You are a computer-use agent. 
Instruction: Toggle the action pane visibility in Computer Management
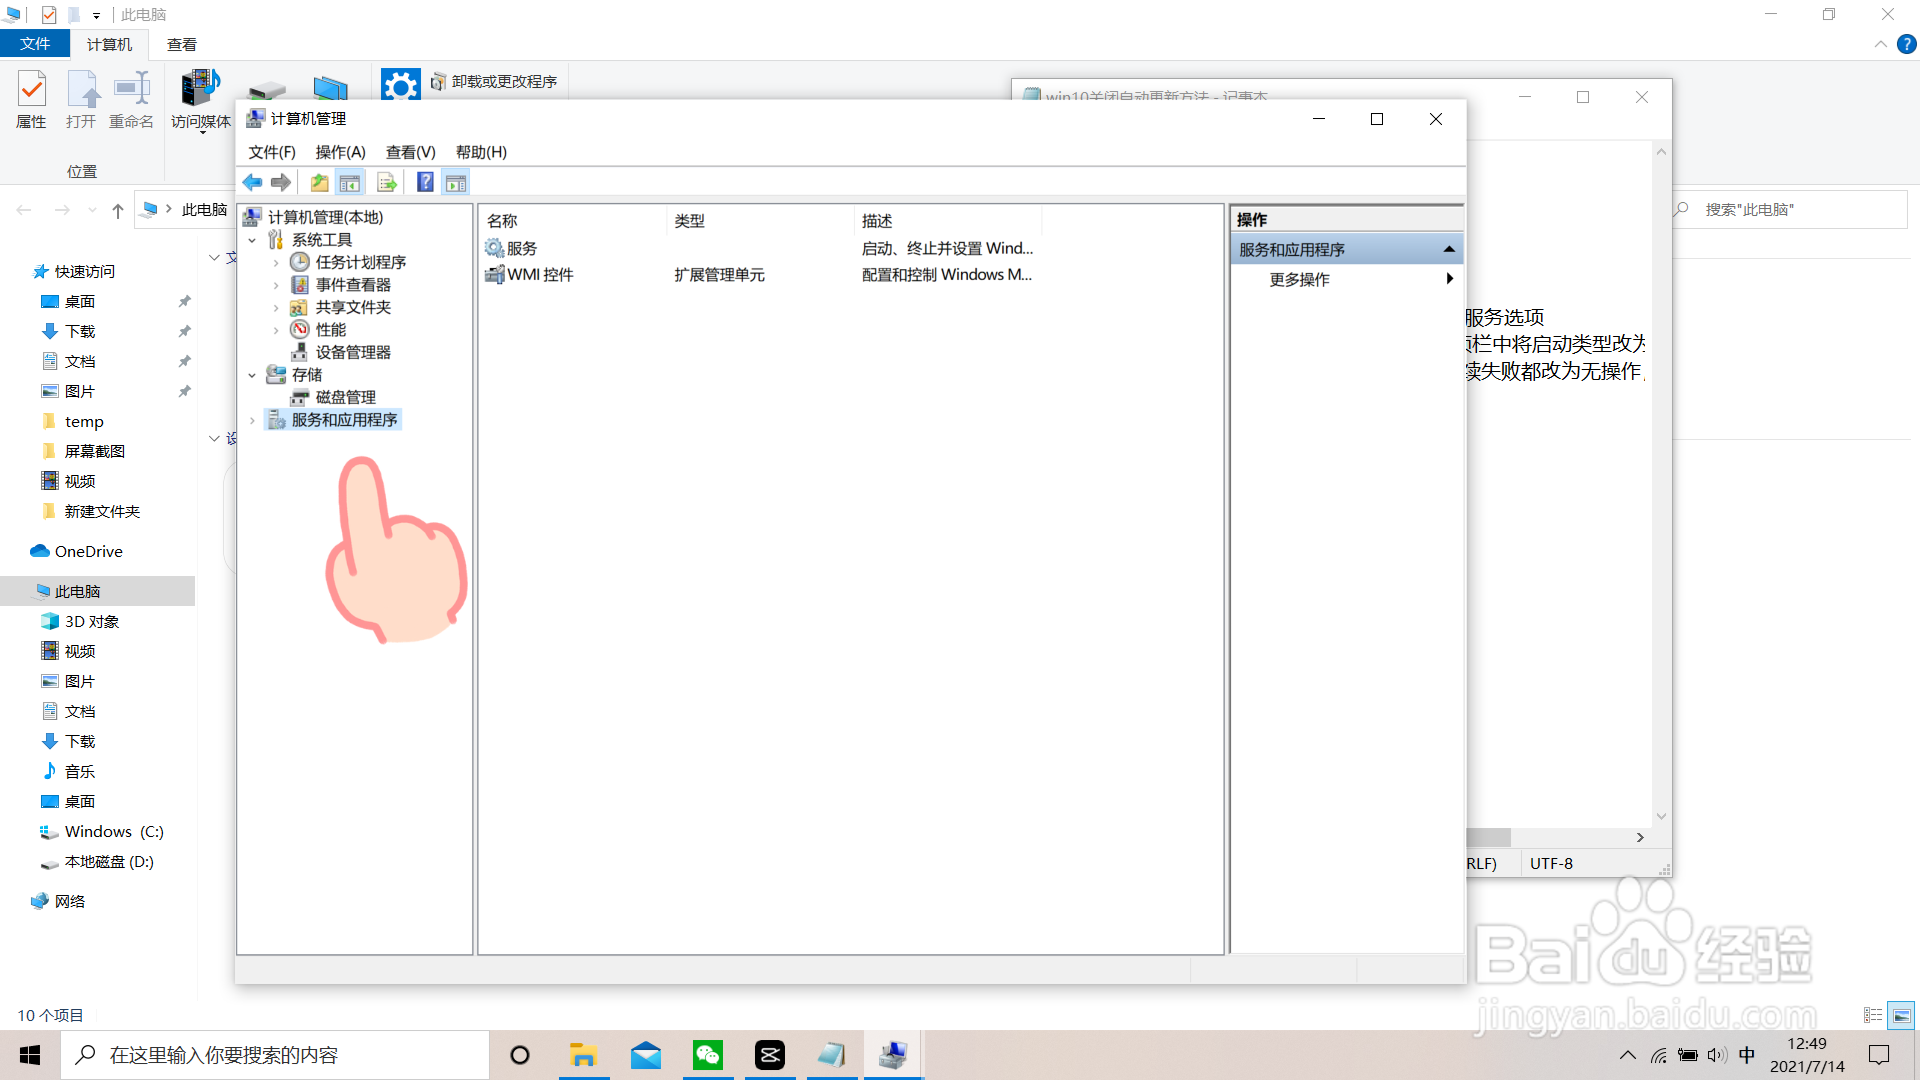coord(456,182)
